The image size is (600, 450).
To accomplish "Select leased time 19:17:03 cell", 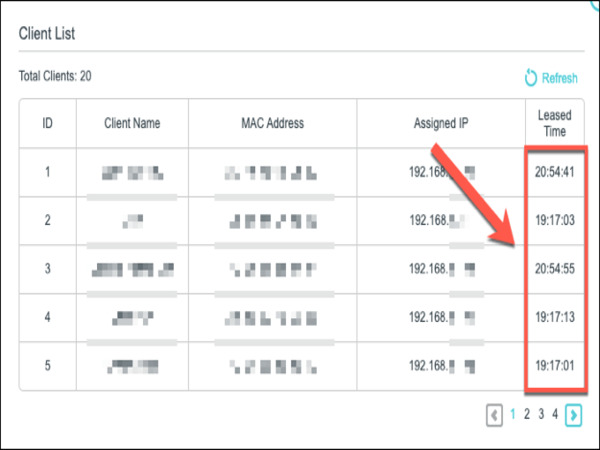I will [554, 221].
